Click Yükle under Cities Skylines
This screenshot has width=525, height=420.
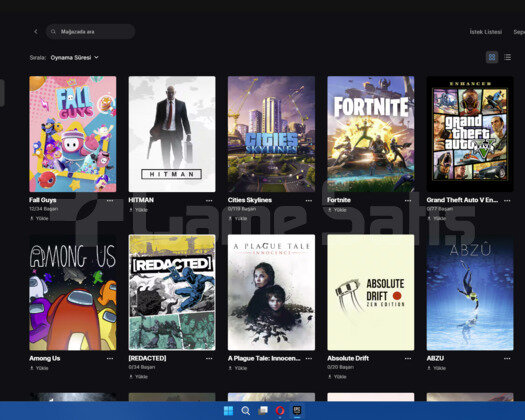pos(237,218)
